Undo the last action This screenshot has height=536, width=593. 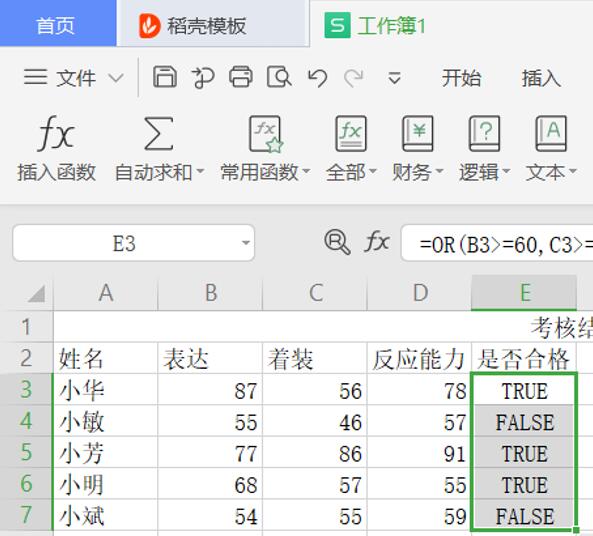[x=317, y=78]
